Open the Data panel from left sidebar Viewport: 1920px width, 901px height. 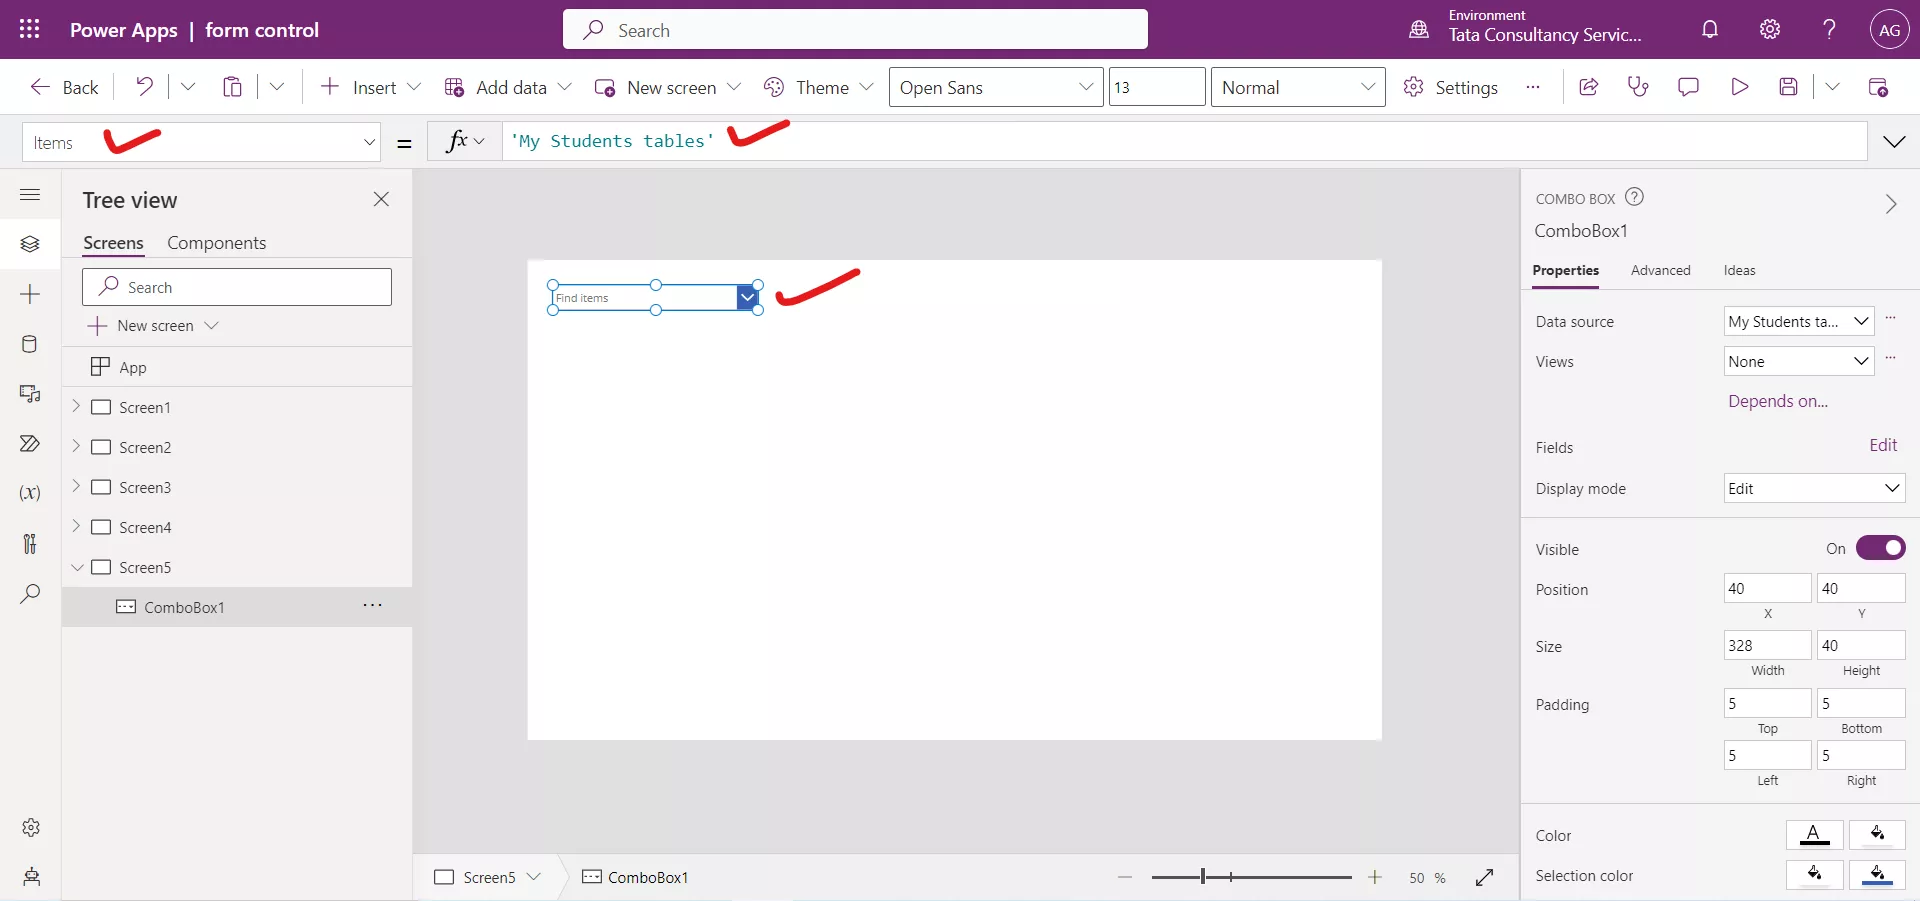pyautogui.click(x=30, y=344)
